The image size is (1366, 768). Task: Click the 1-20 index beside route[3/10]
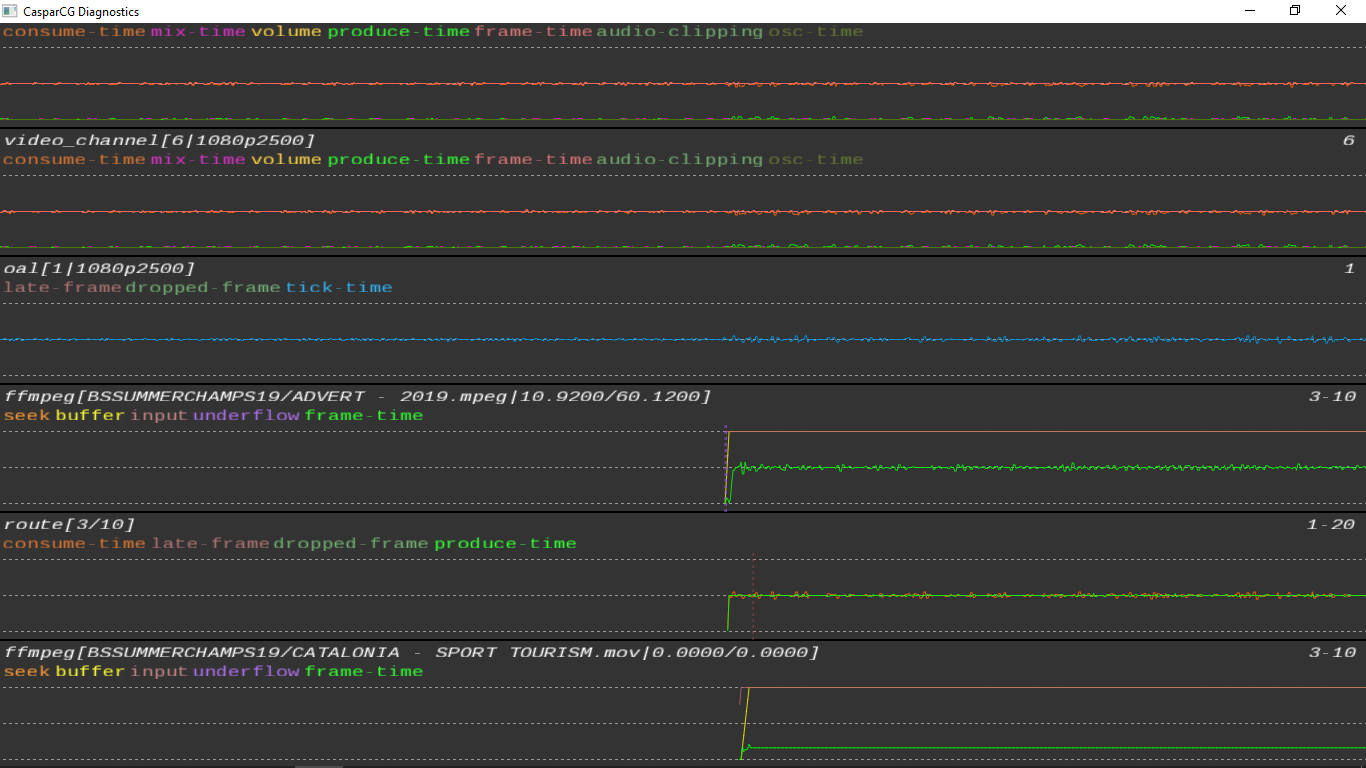pos(1332,525)
